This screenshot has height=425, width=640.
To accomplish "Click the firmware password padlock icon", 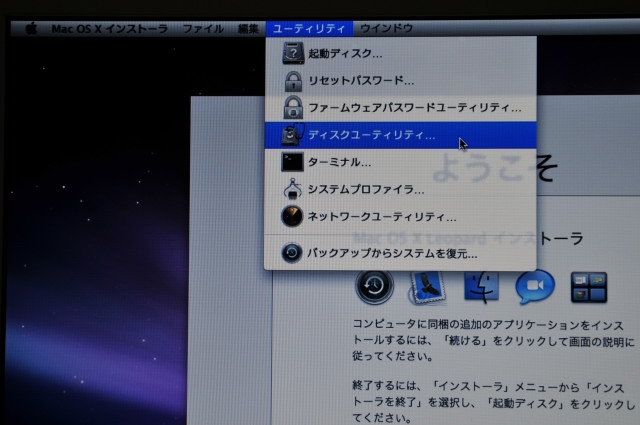I will 293,107.
